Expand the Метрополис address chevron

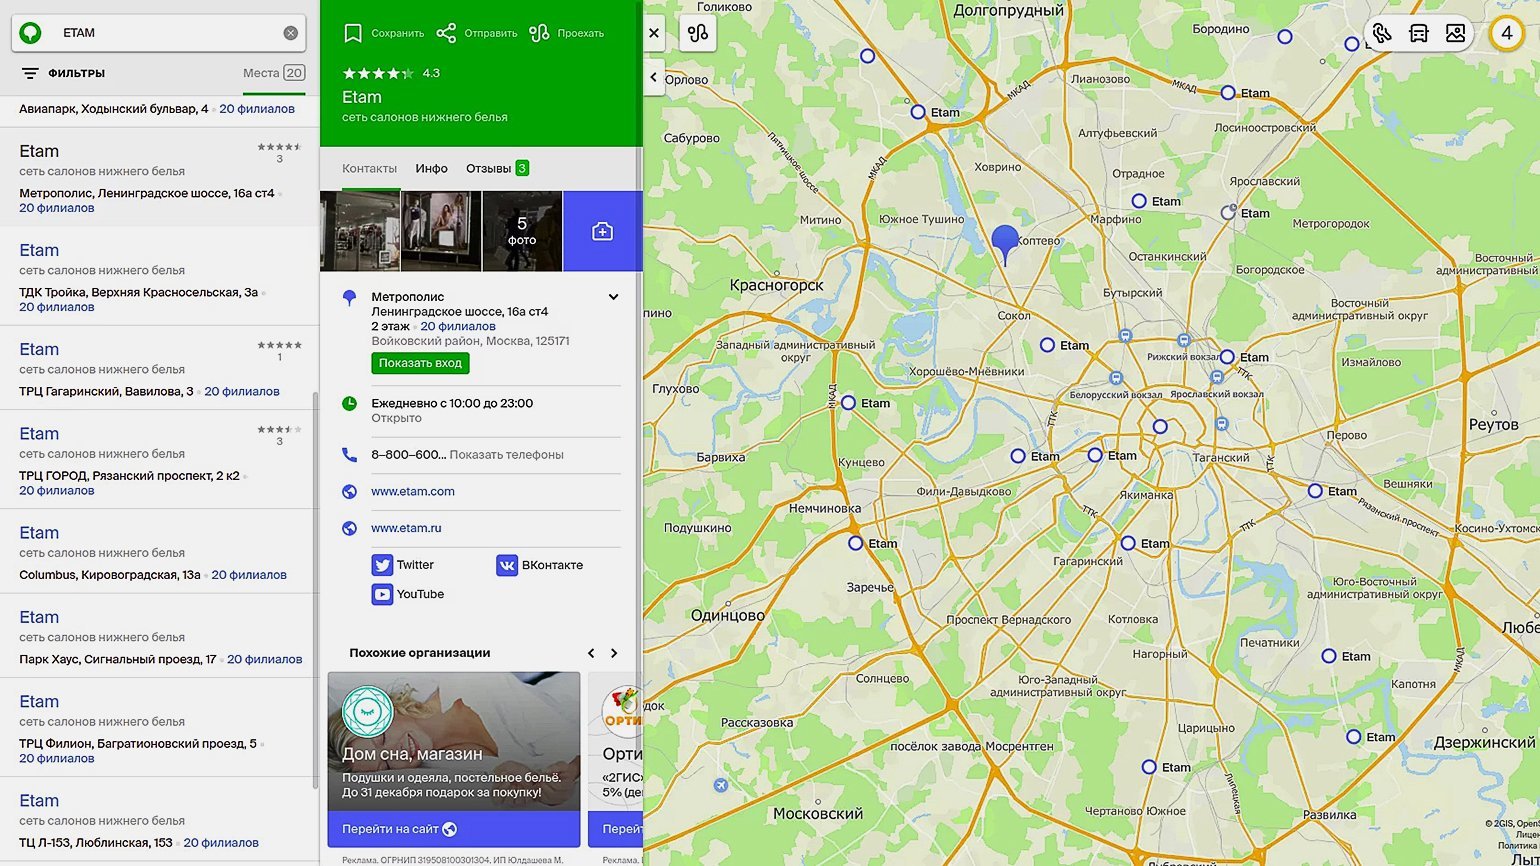pyautogui.click(x=613, y=297)
